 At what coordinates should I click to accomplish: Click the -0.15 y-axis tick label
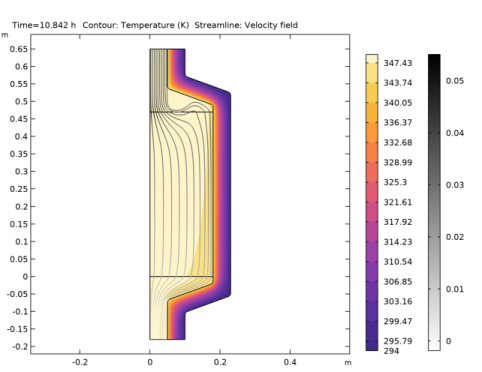coord(17,329)
